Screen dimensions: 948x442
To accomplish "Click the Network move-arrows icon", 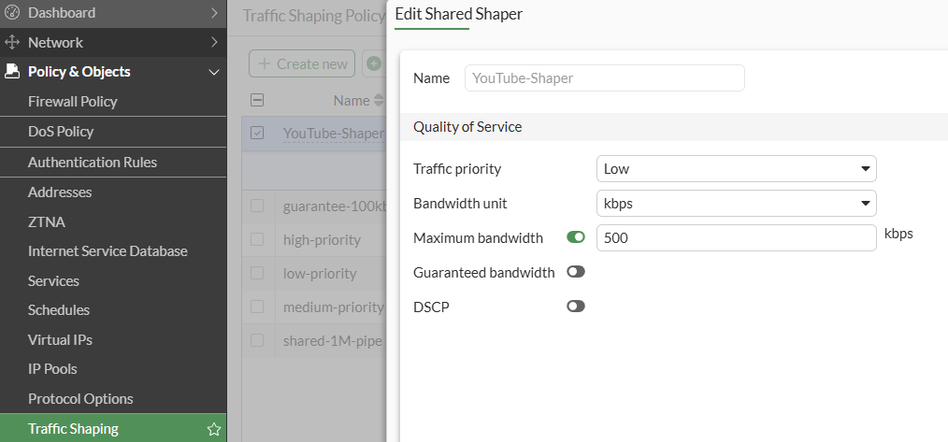I will (x=13, y=43).
